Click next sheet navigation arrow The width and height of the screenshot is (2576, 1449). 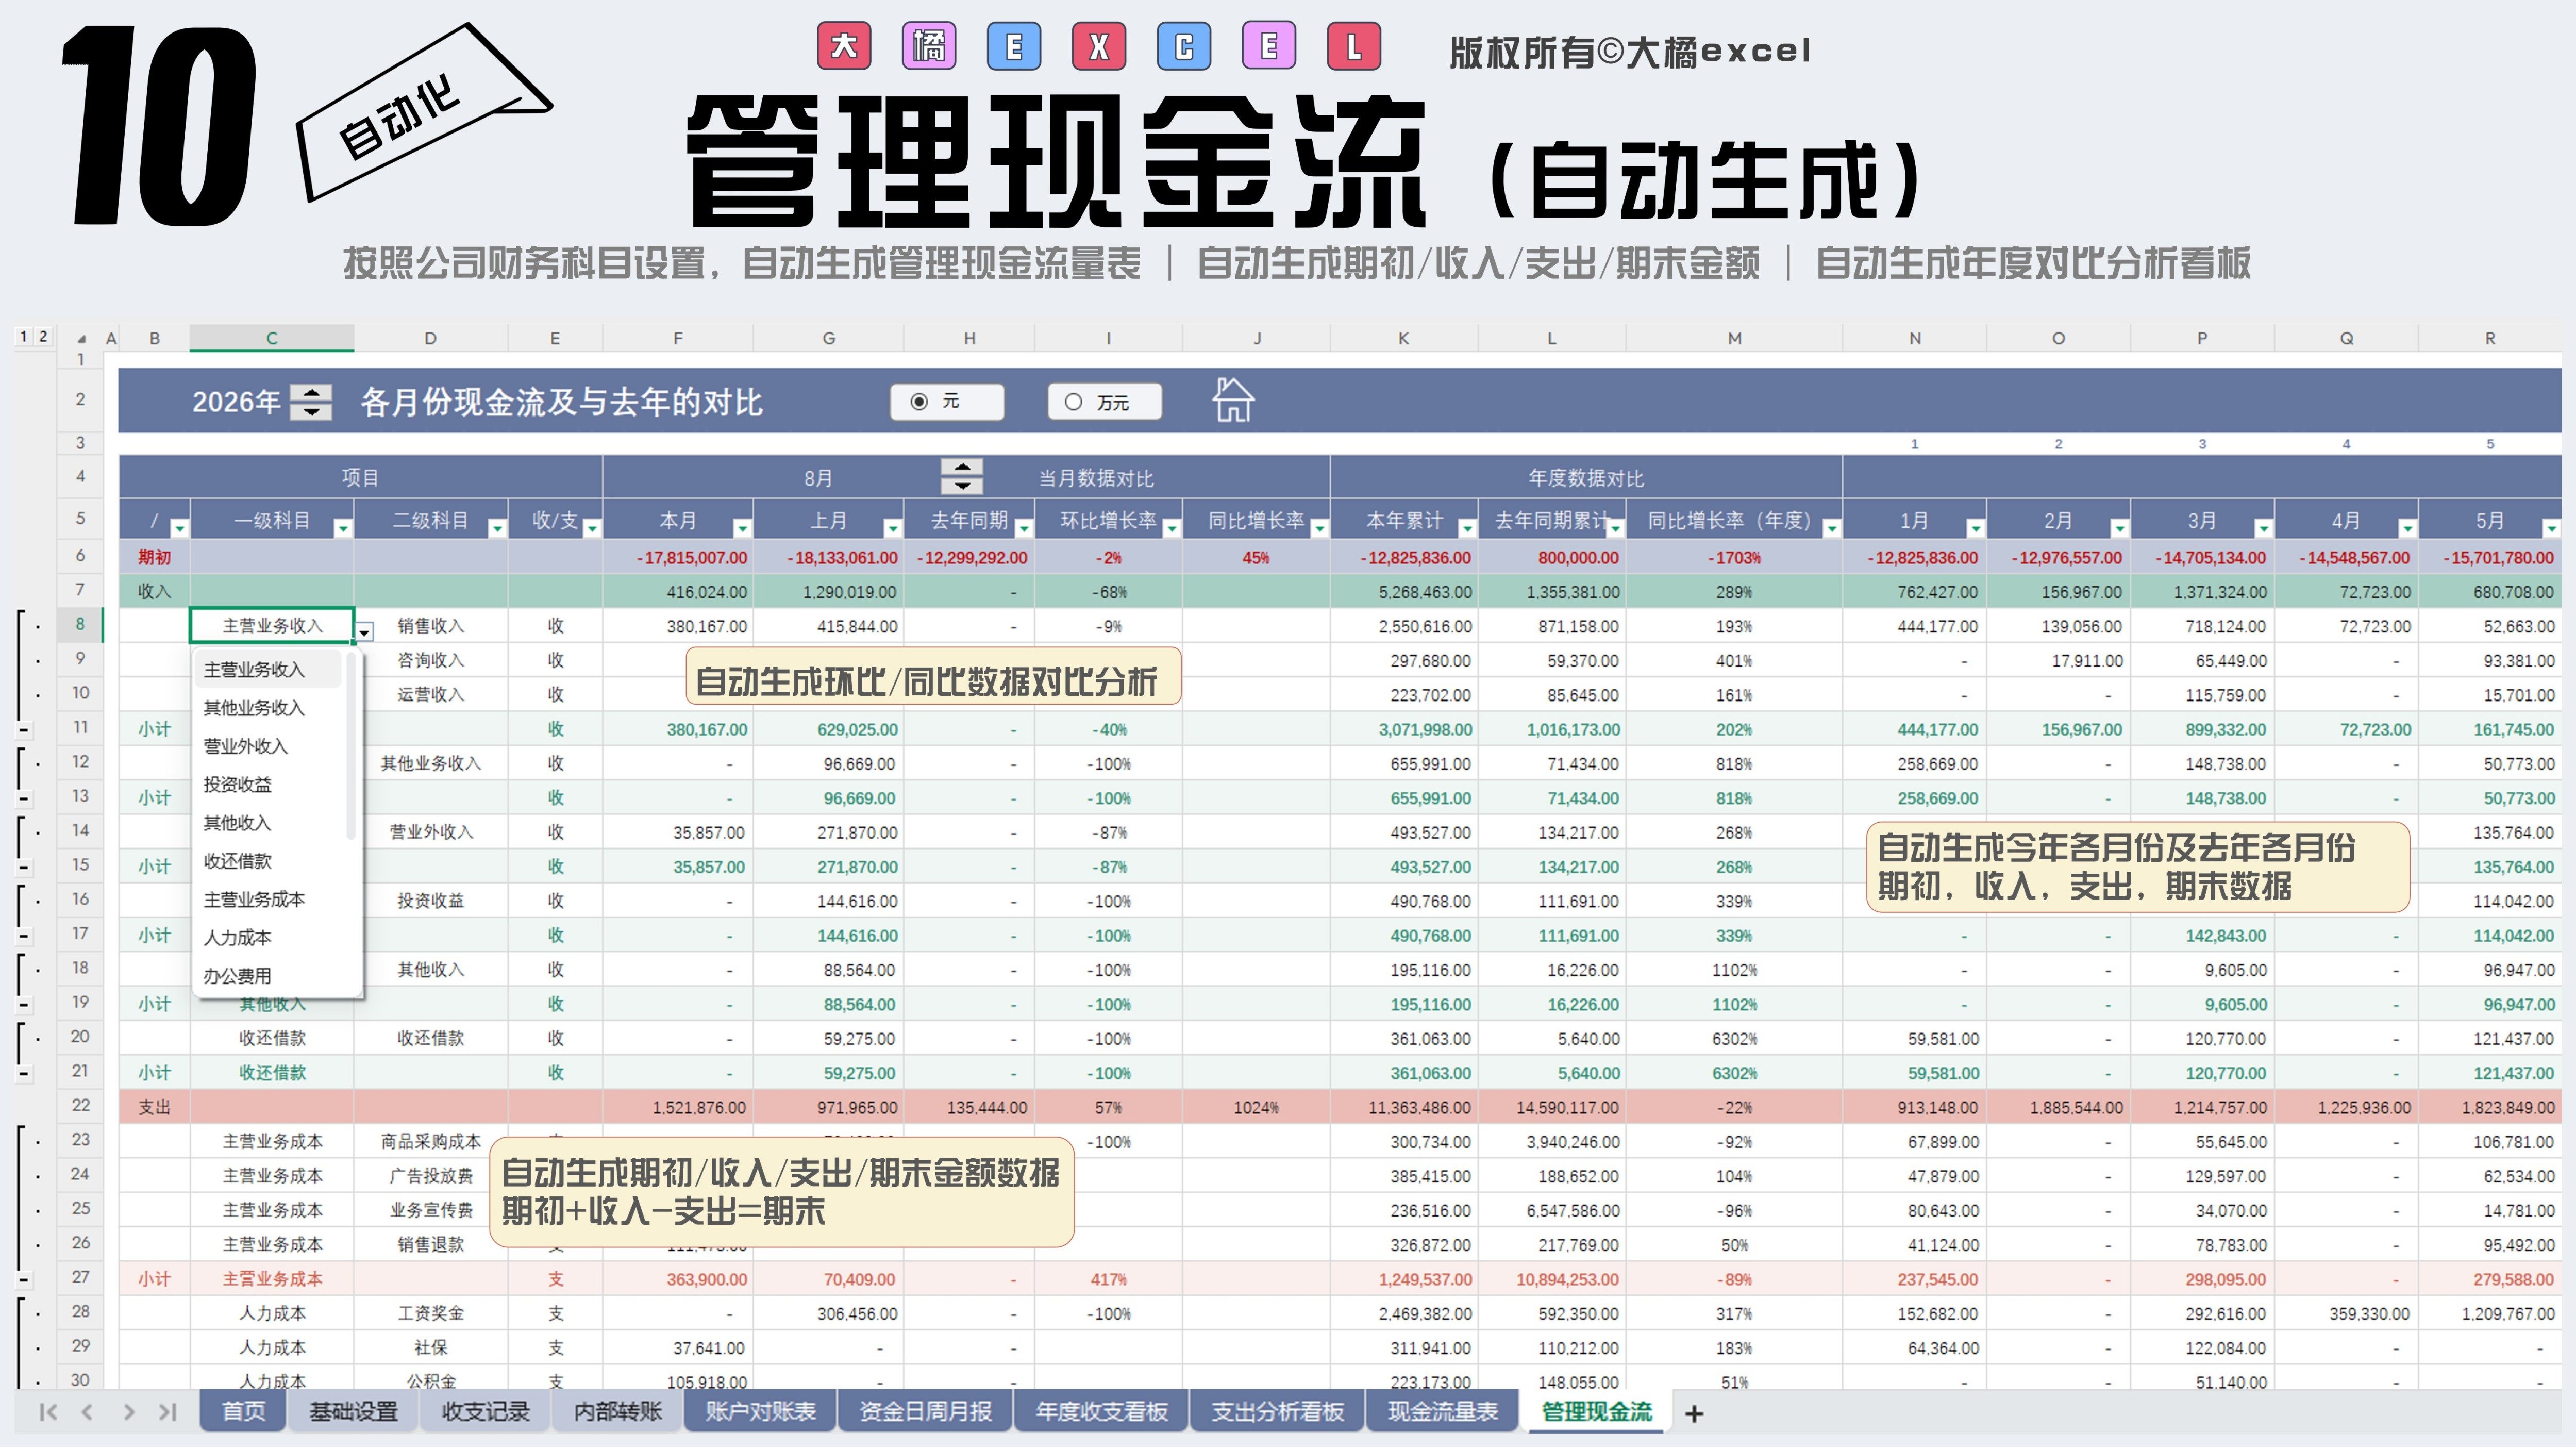(128, 1412)
